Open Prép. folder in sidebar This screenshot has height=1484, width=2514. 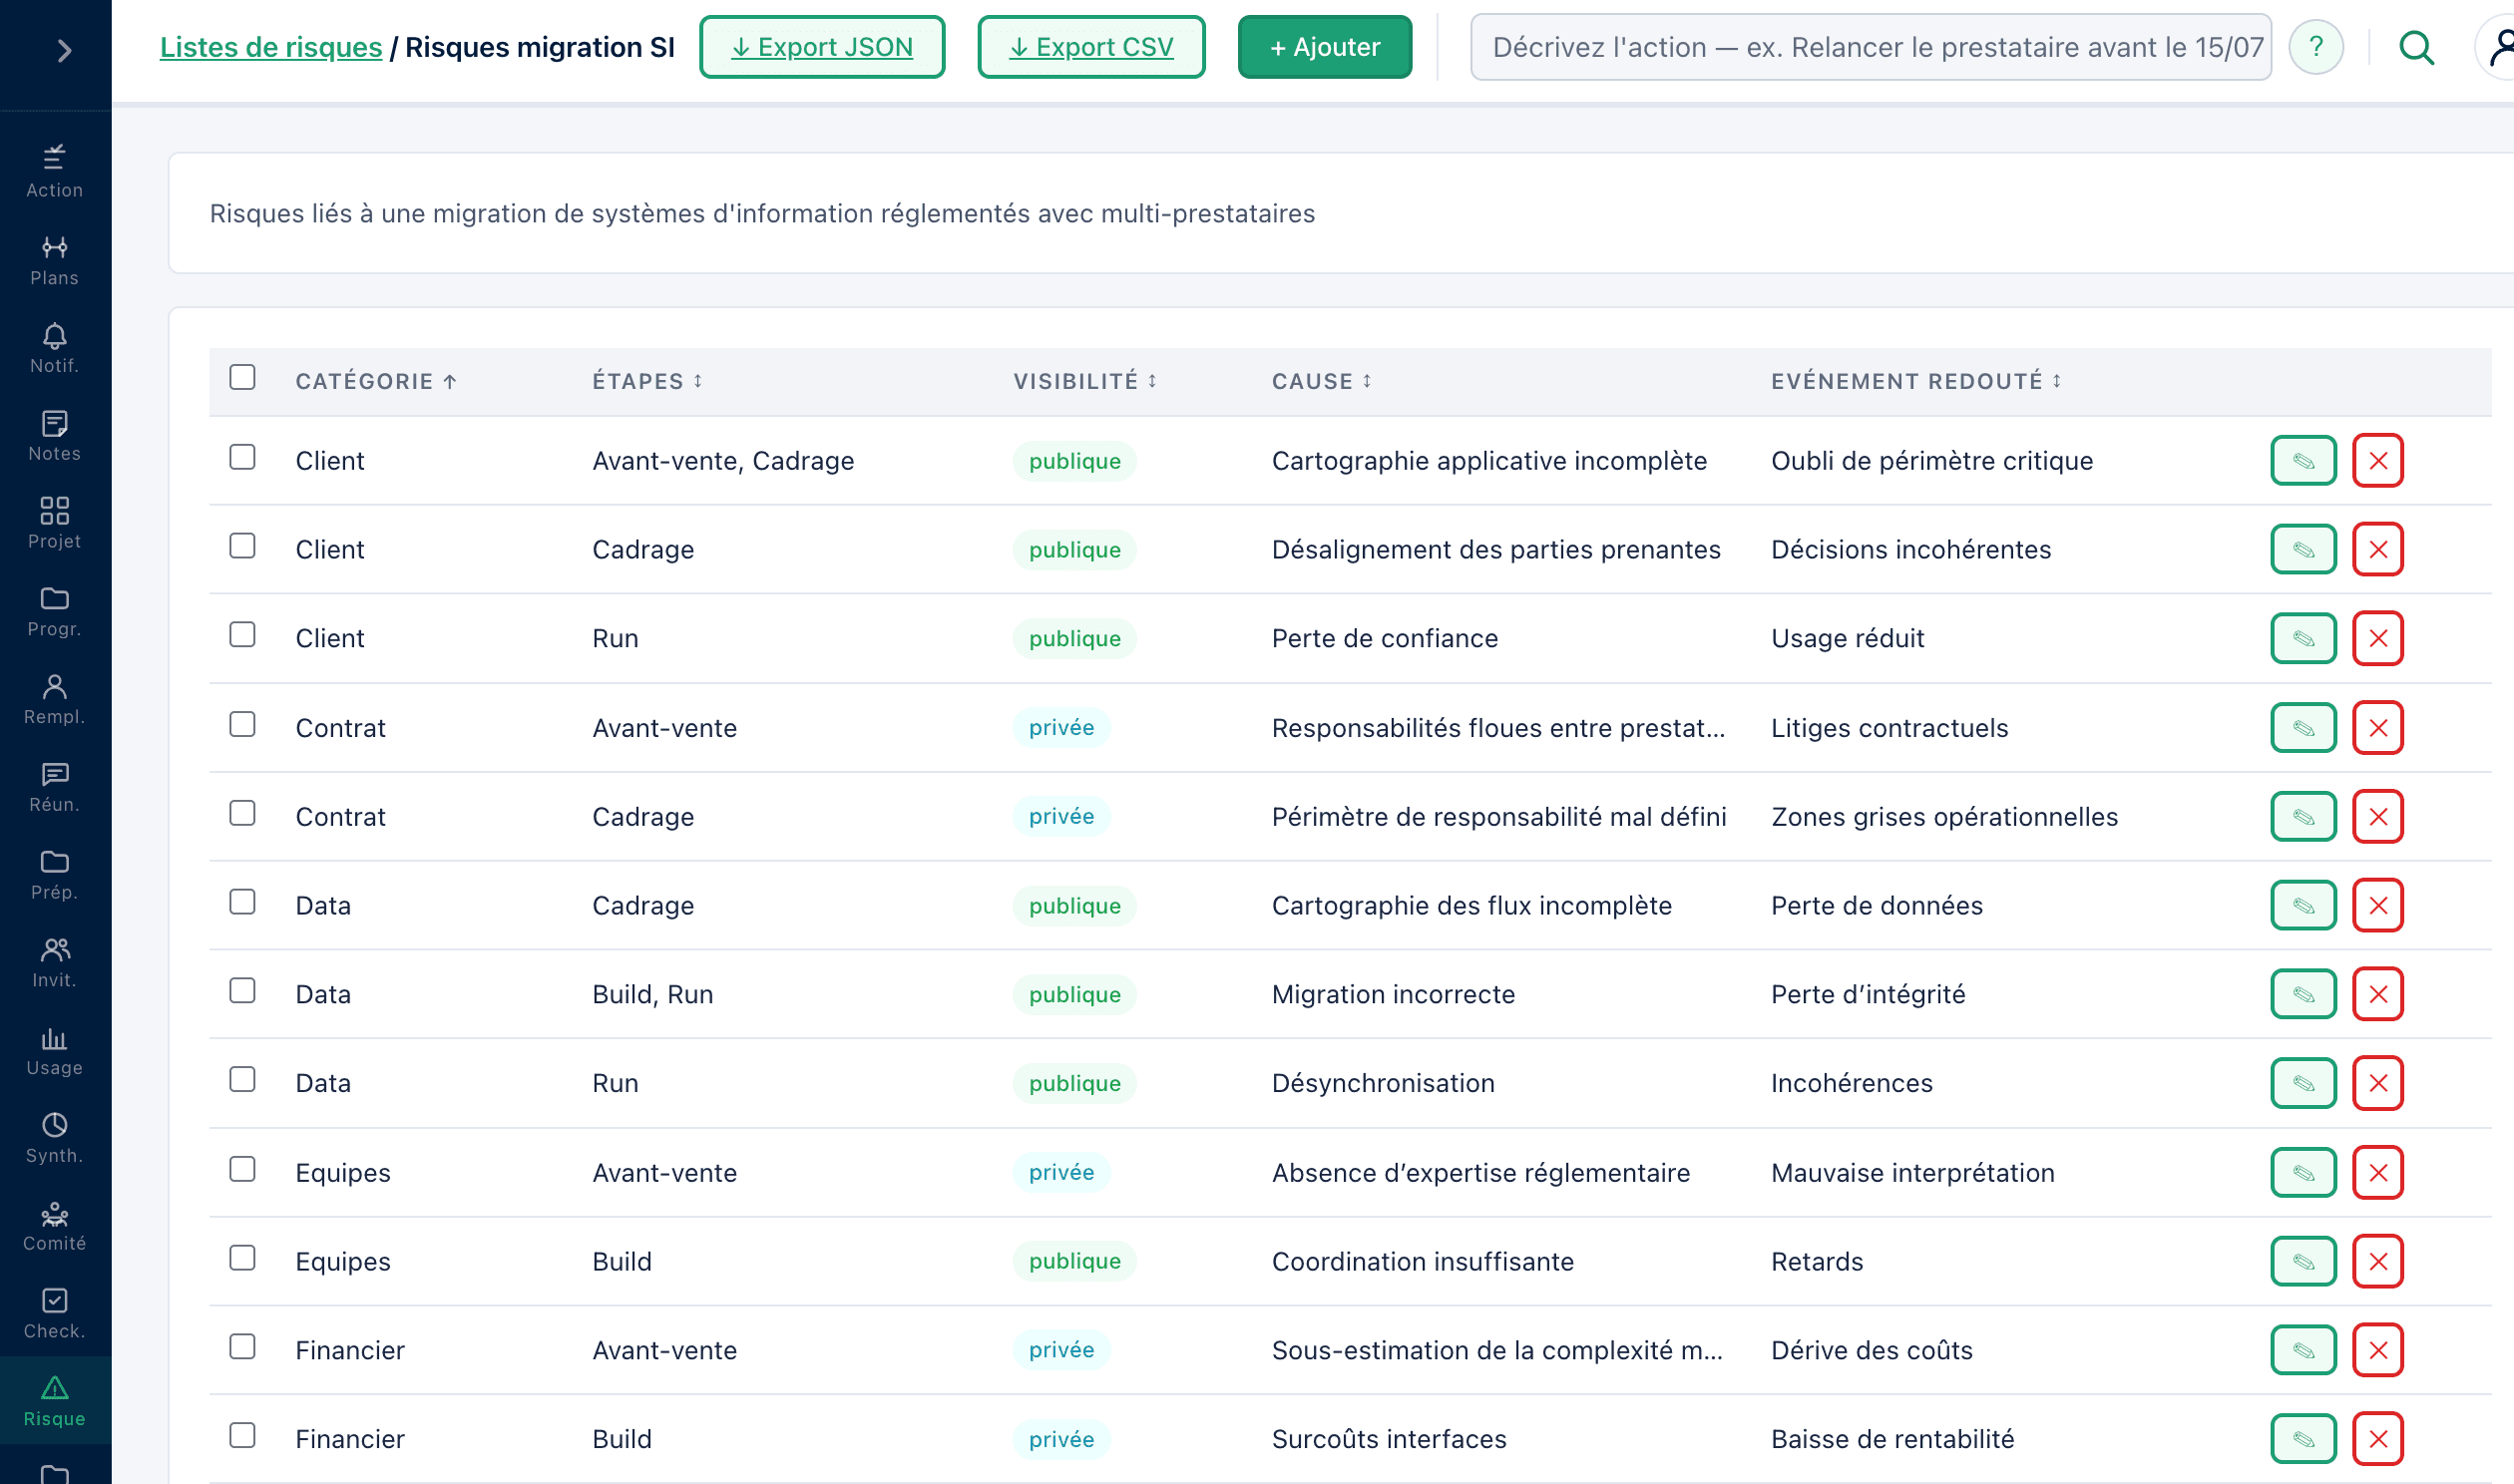55,875
